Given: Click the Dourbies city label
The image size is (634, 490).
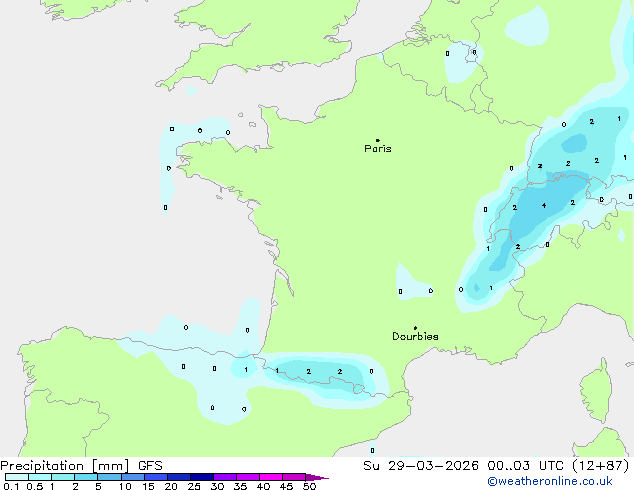Looking at the screenshot, I should 415,336.
